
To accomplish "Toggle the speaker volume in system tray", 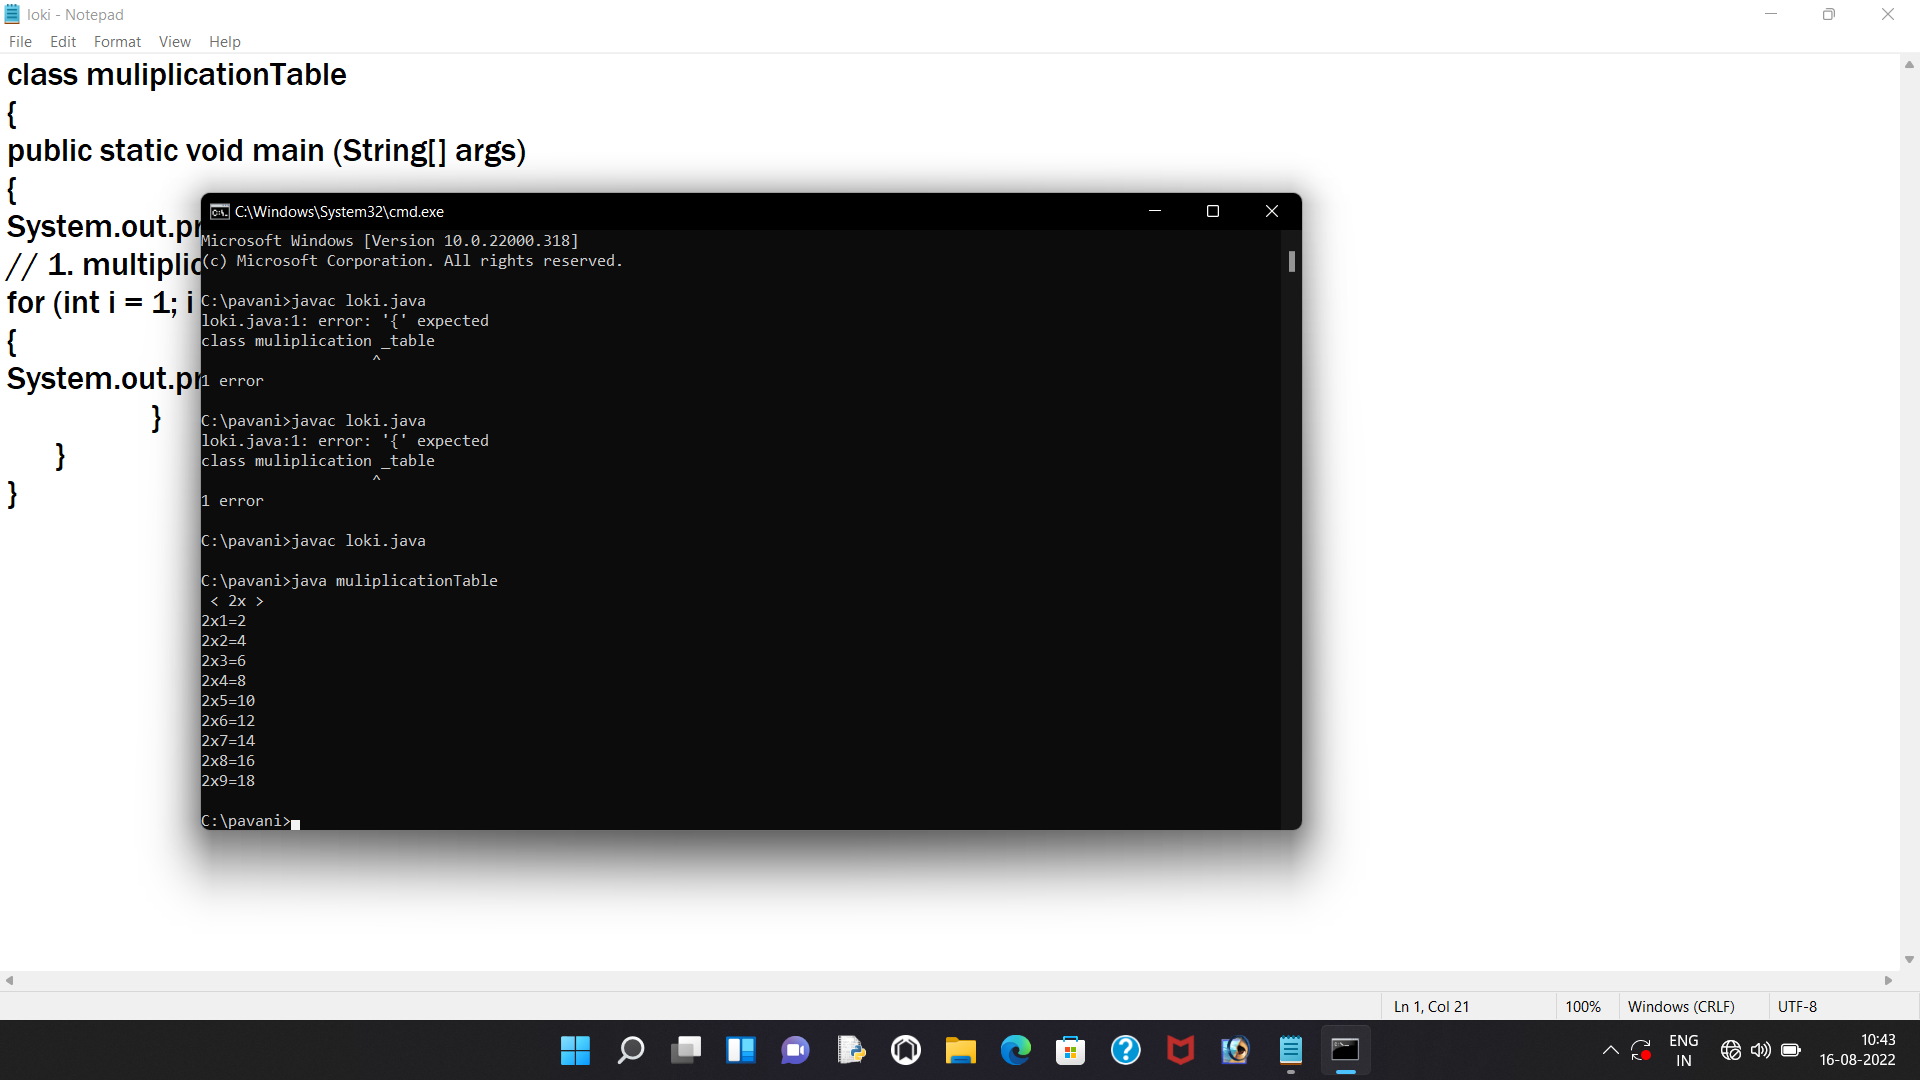I will [x=1761, y=1050].
